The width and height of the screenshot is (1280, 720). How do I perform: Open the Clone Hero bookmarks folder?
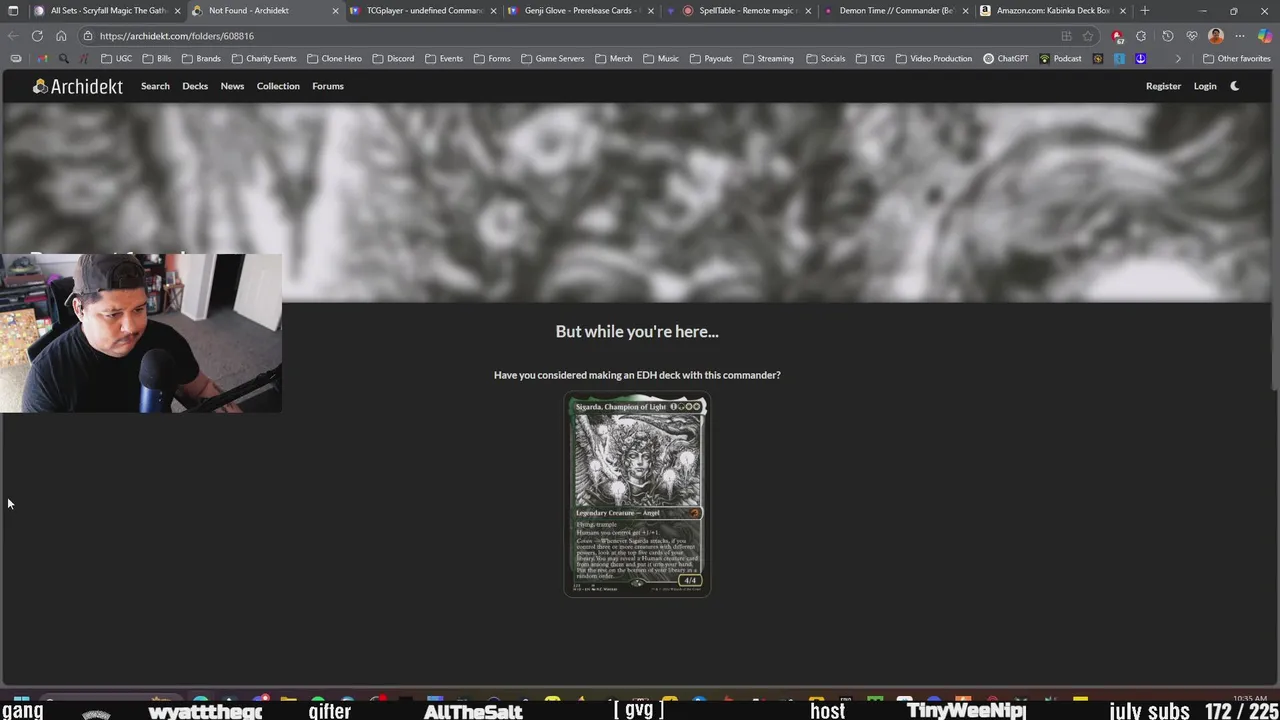(334, 59)
